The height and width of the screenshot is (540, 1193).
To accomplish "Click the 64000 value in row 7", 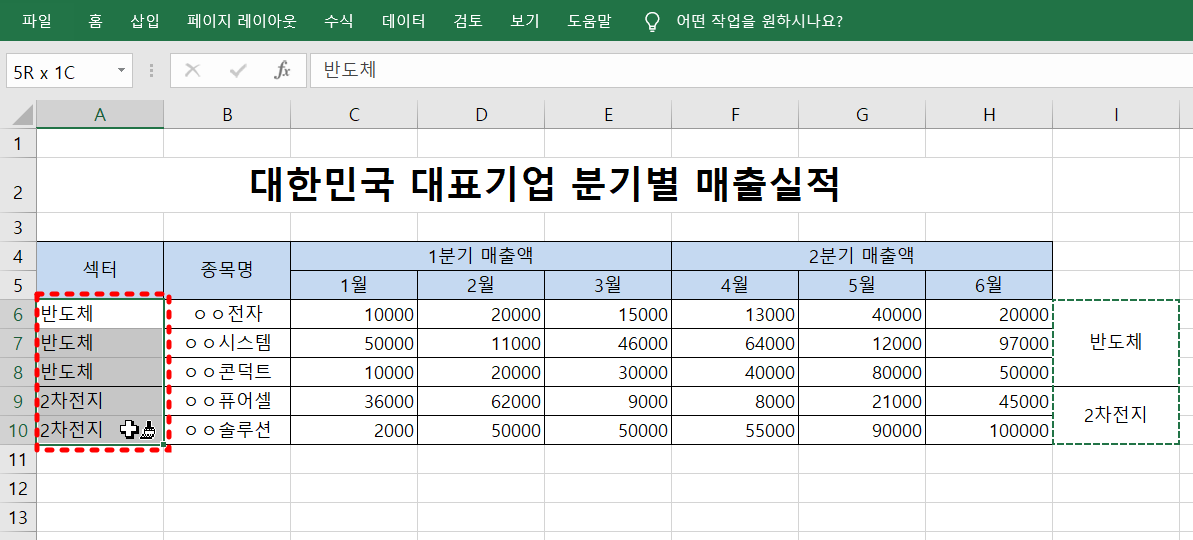I will [735, 343].
